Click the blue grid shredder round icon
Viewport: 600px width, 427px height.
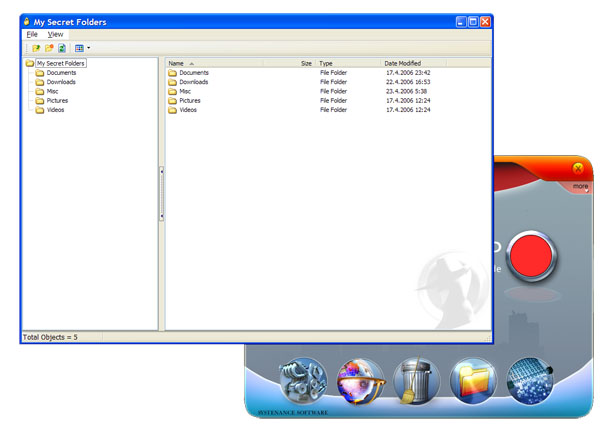(530, 380)
